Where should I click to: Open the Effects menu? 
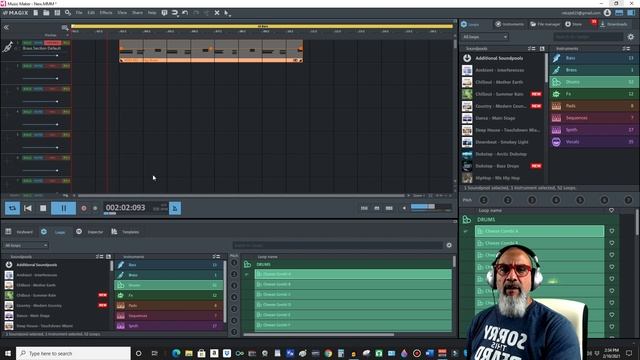coord(106,13)
